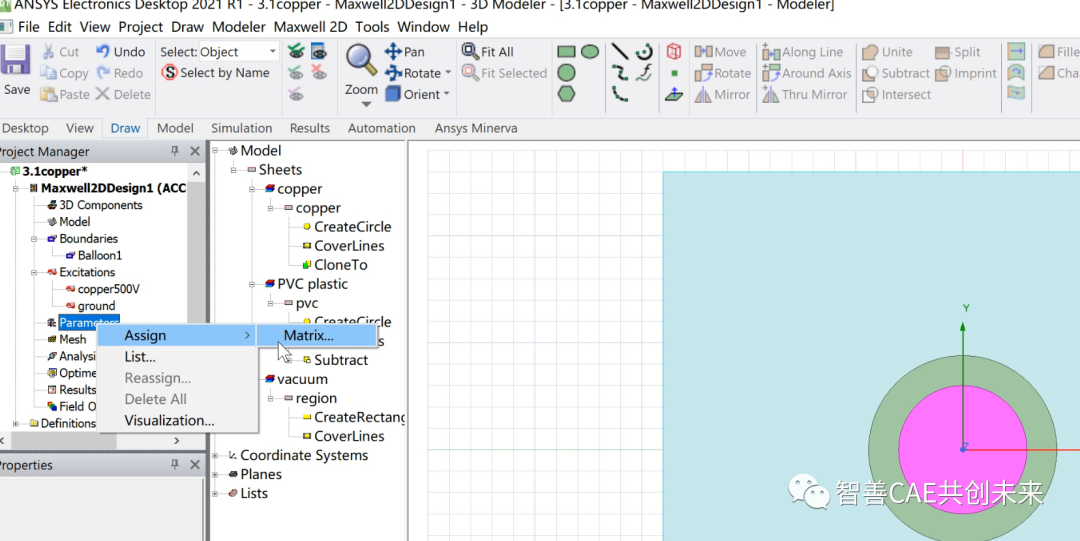The width and height of the screenshot is (1080, 541).
Task: Click Visualization... in the context menu
Action: tap(177, 420)
